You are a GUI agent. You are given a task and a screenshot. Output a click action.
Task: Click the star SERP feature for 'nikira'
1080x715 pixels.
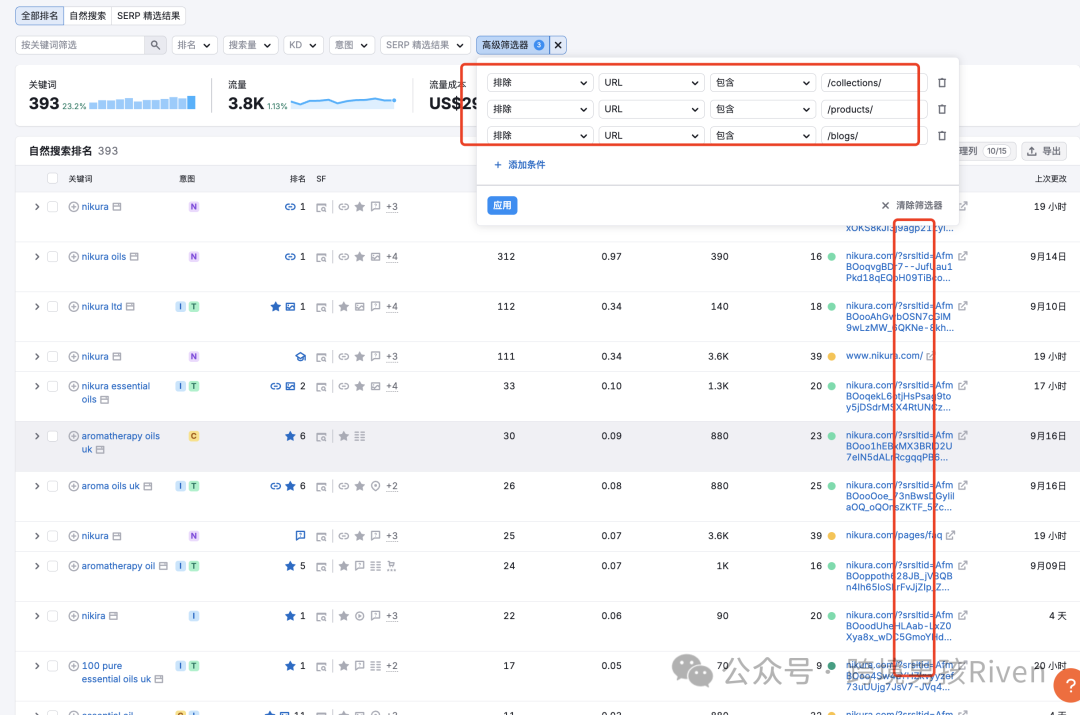tap(344, 616)
